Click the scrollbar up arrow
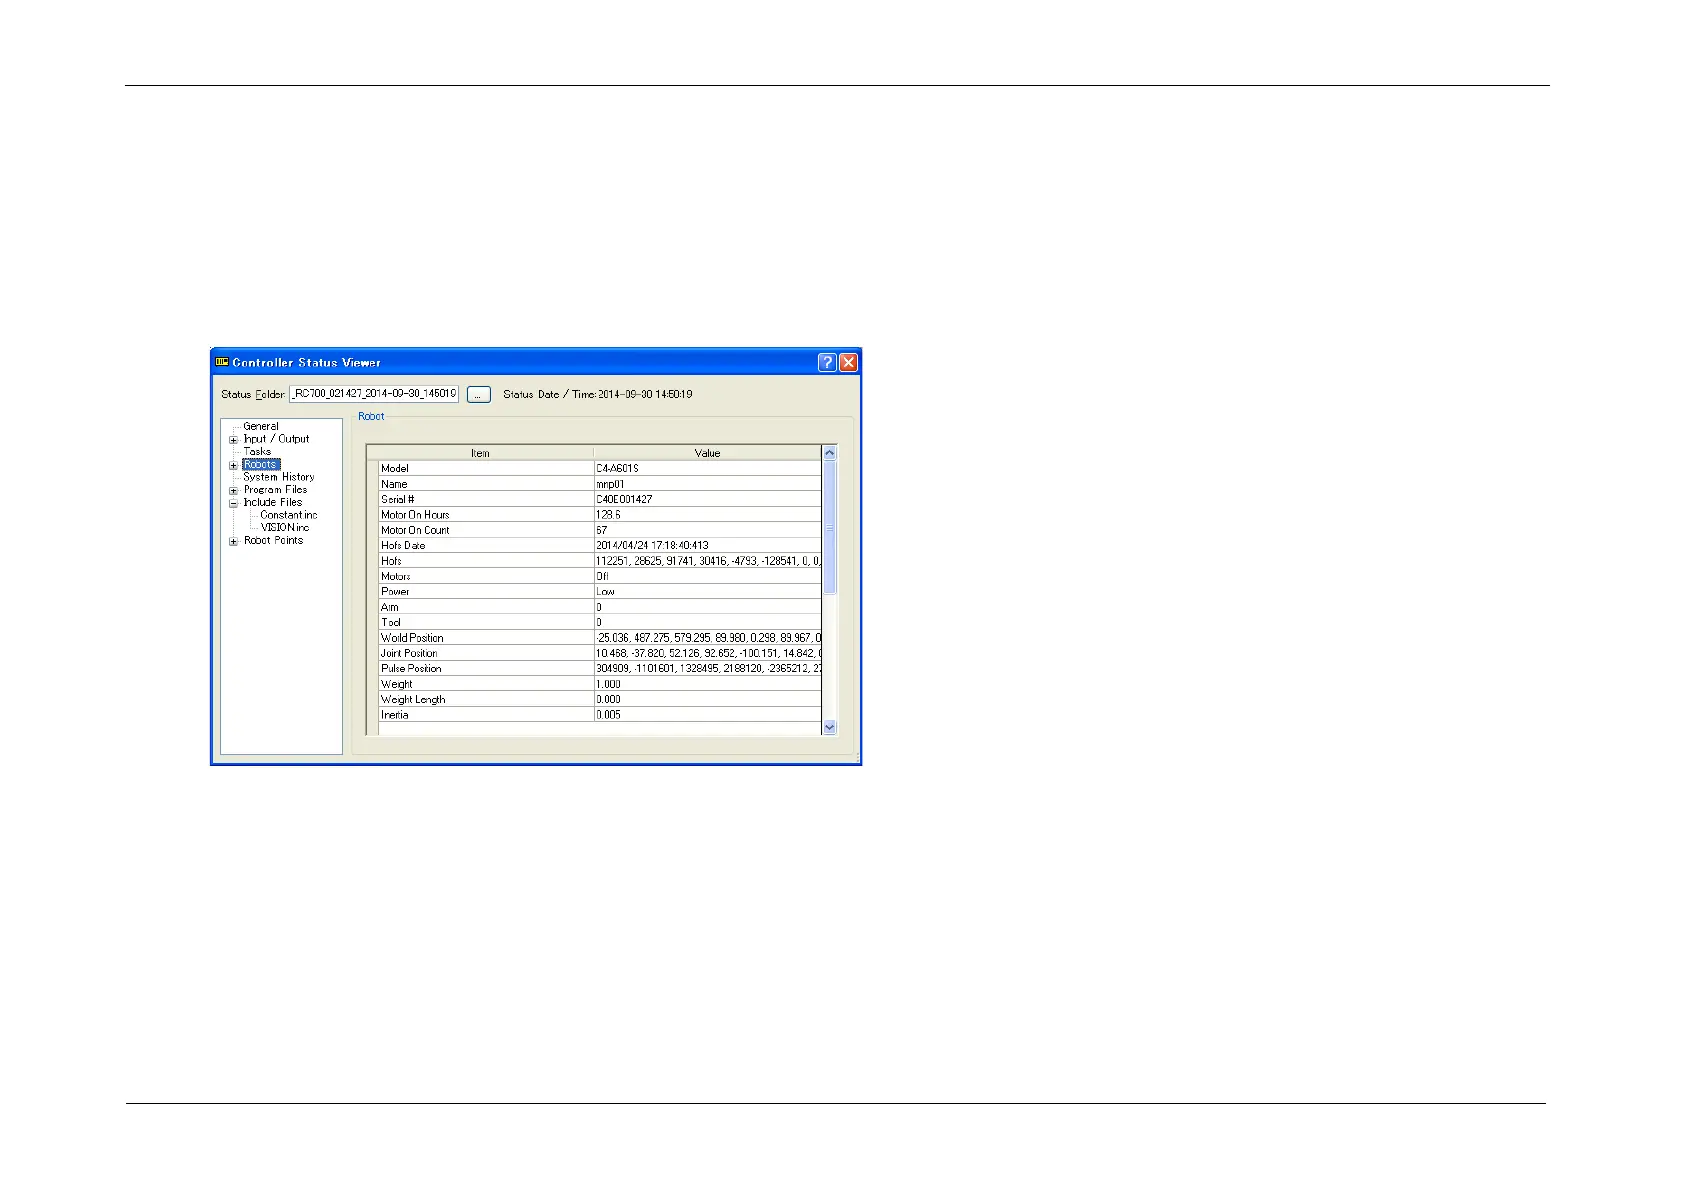 (829, 453)
